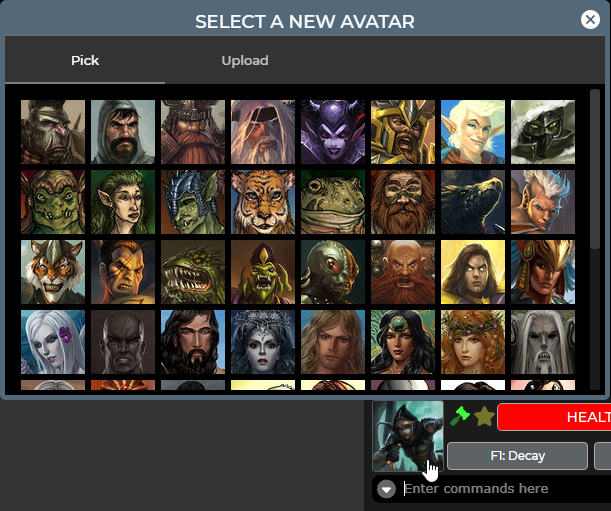Pick the blonde elf on blue sky avatar
Viewport: 611px width, 511px height.
tap(473, 132)
